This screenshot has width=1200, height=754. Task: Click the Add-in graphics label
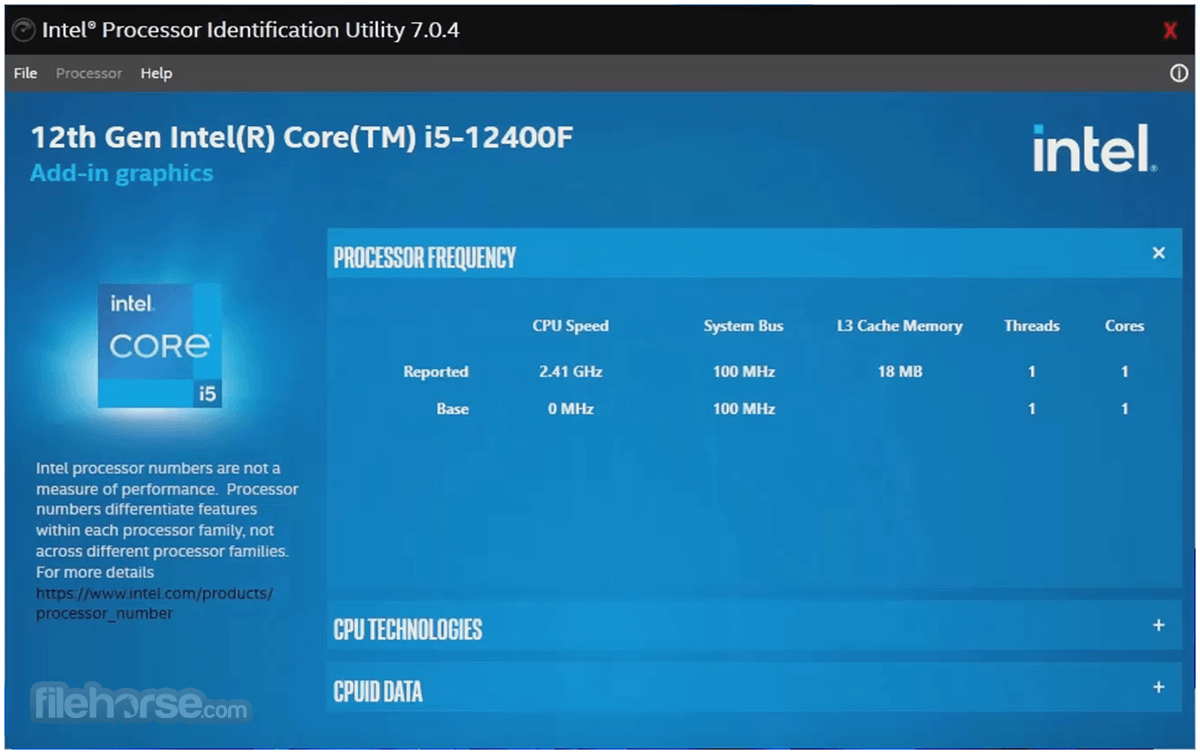click(121, 173)
